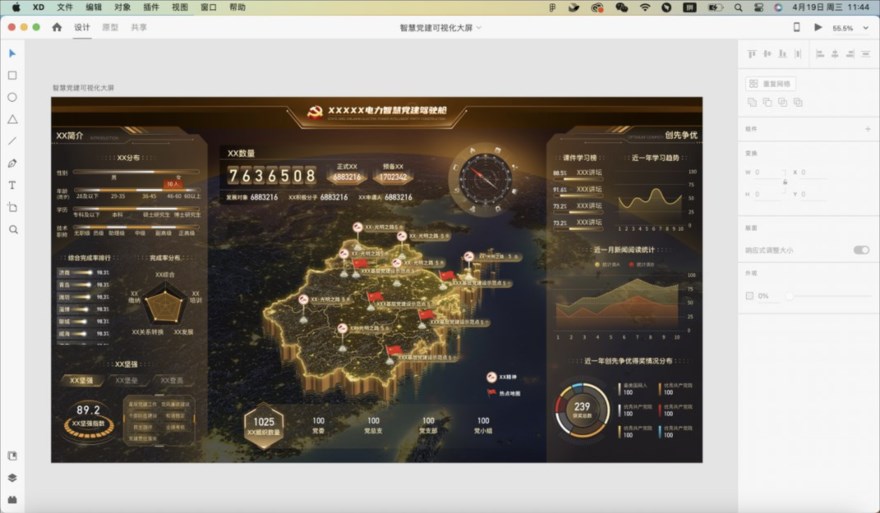The height and width of the screenshot is (513, 880).
Task: Open the 对象 menu
Action: click(122, 7)
